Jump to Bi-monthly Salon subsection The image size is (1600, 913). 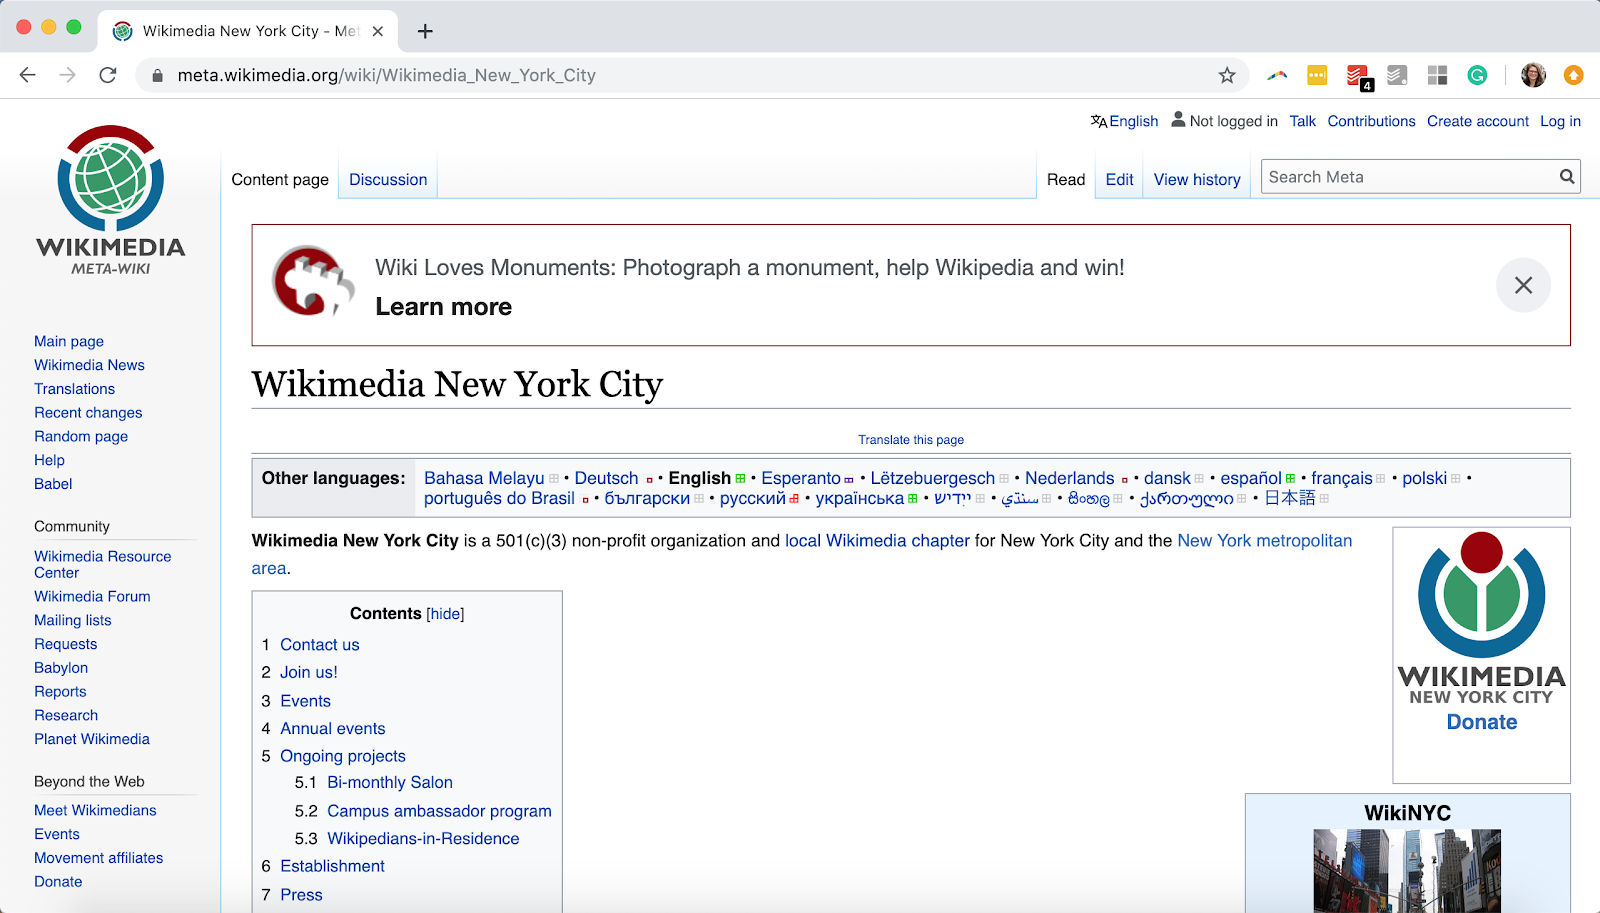[390, 783]
